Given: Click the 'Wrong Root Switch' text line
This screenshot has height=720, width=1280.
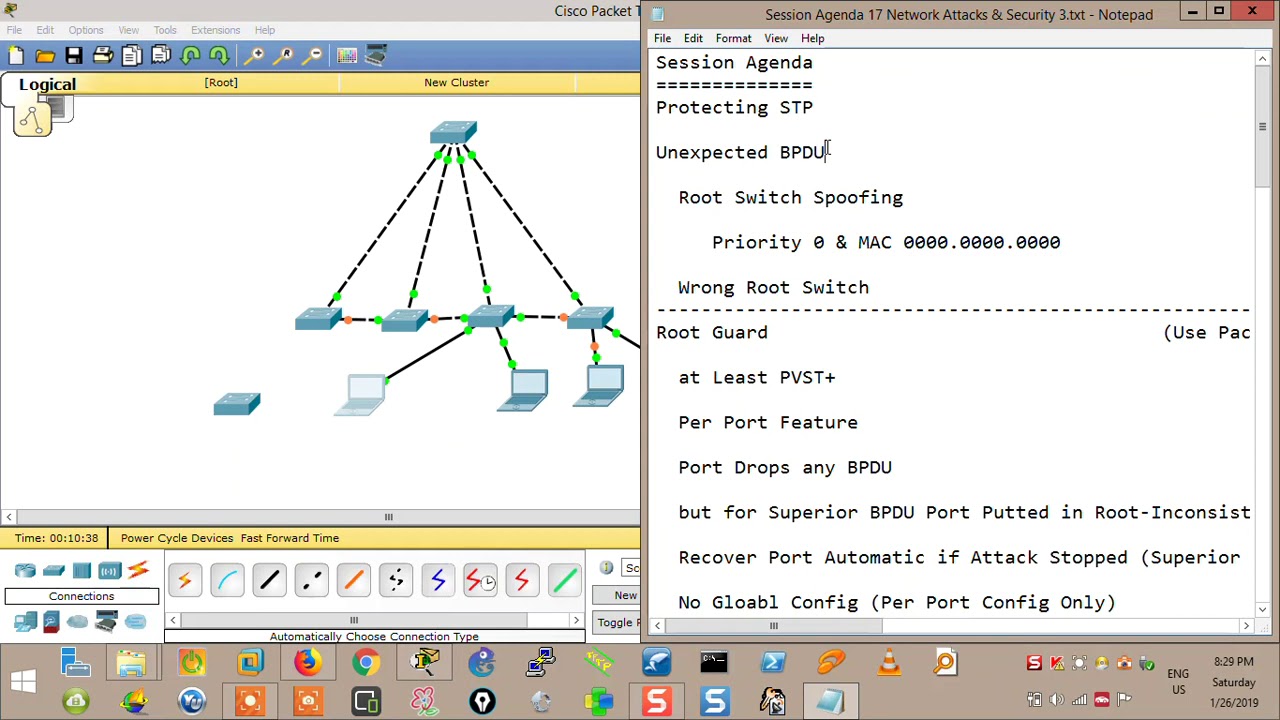Looking at the screenshot, I should point(773,287).
